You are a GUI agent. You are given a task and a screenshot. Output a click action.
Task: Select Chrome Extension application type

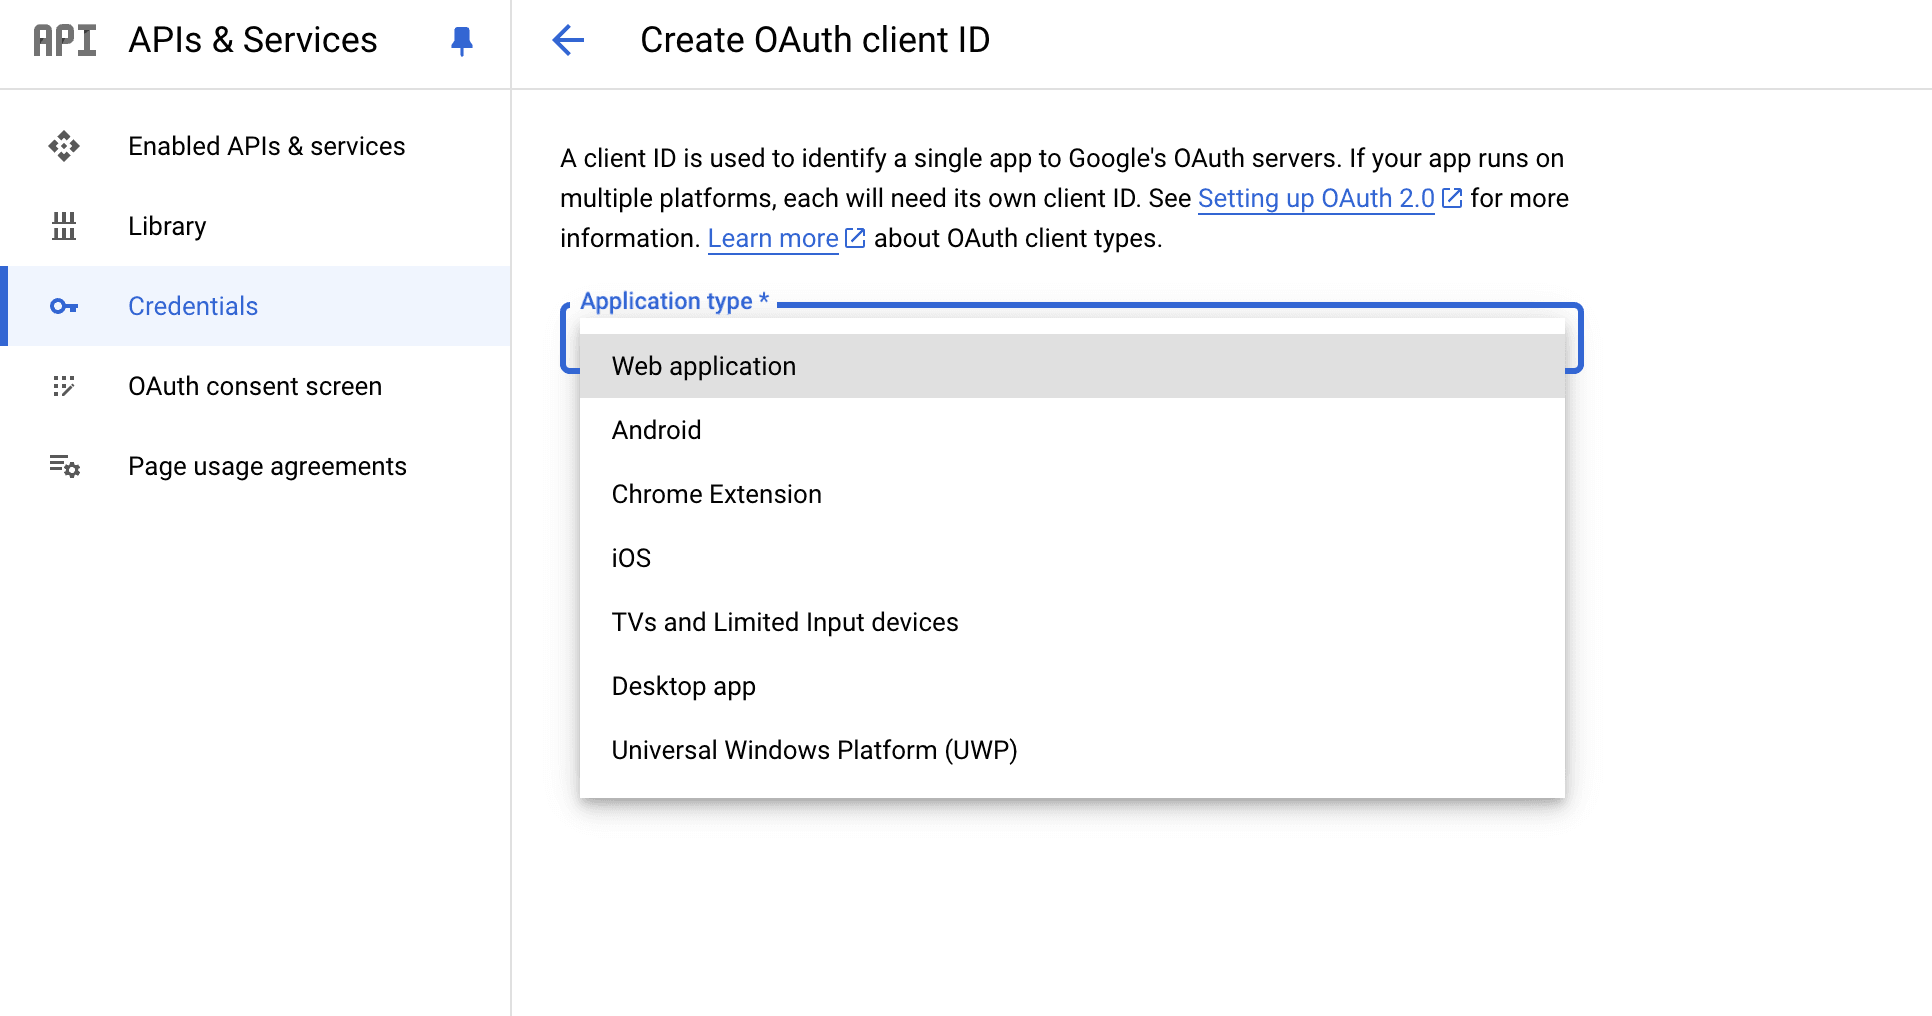point(1072,494)
